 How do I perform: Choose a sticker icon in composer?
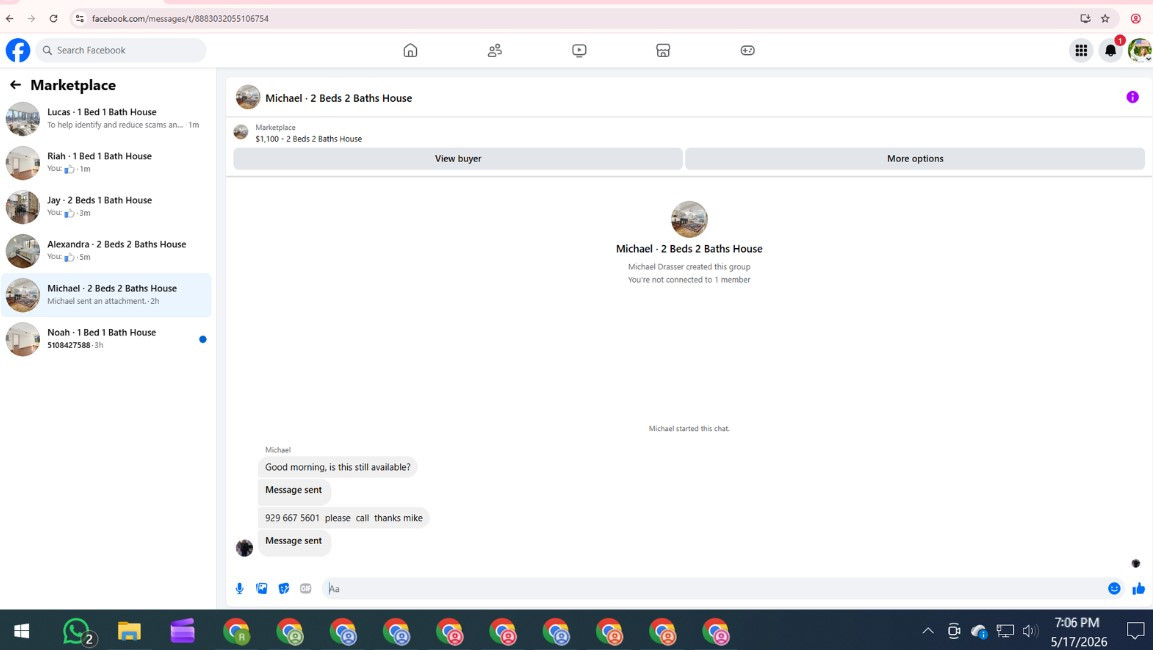tap(284, 588)
